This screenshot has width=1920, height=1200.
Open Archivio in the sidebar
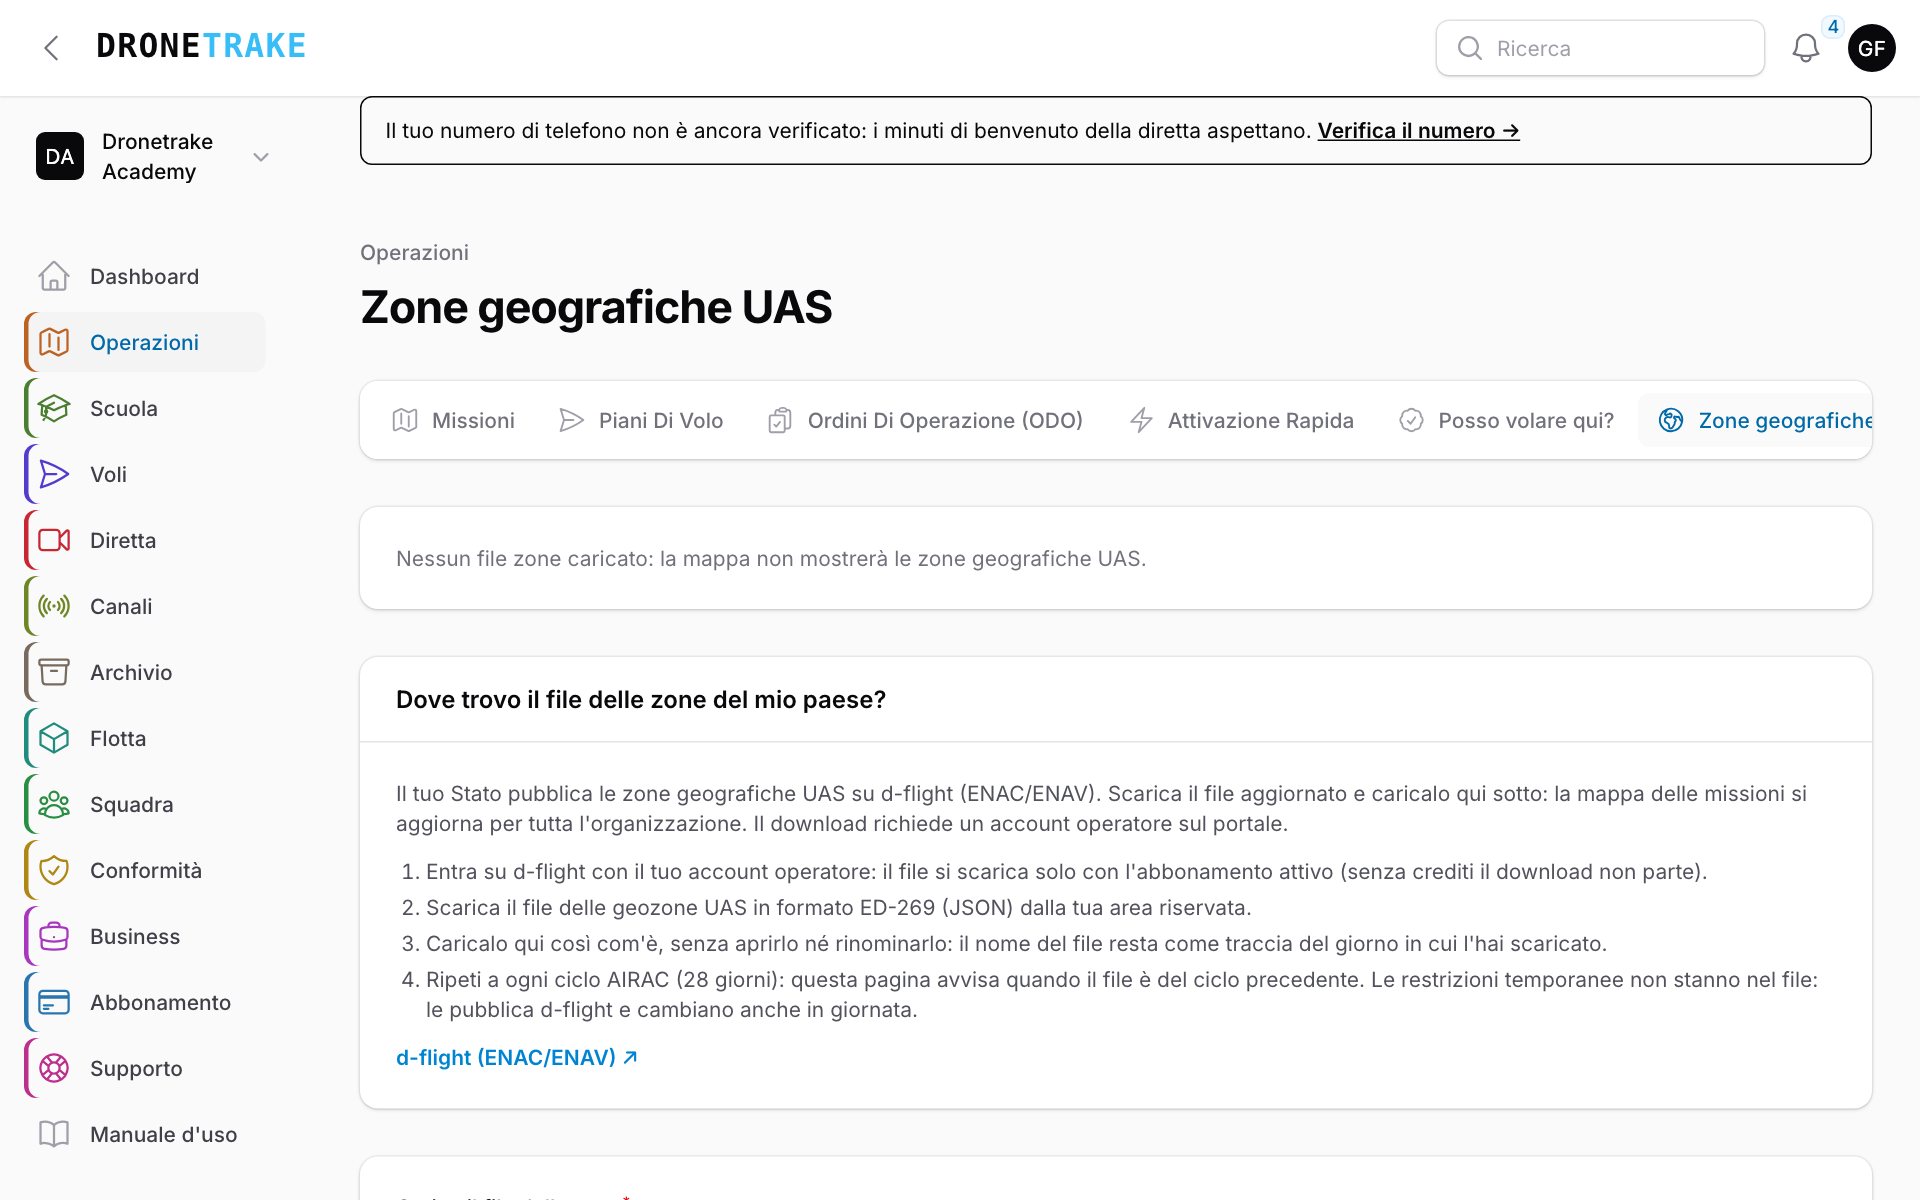146,672
